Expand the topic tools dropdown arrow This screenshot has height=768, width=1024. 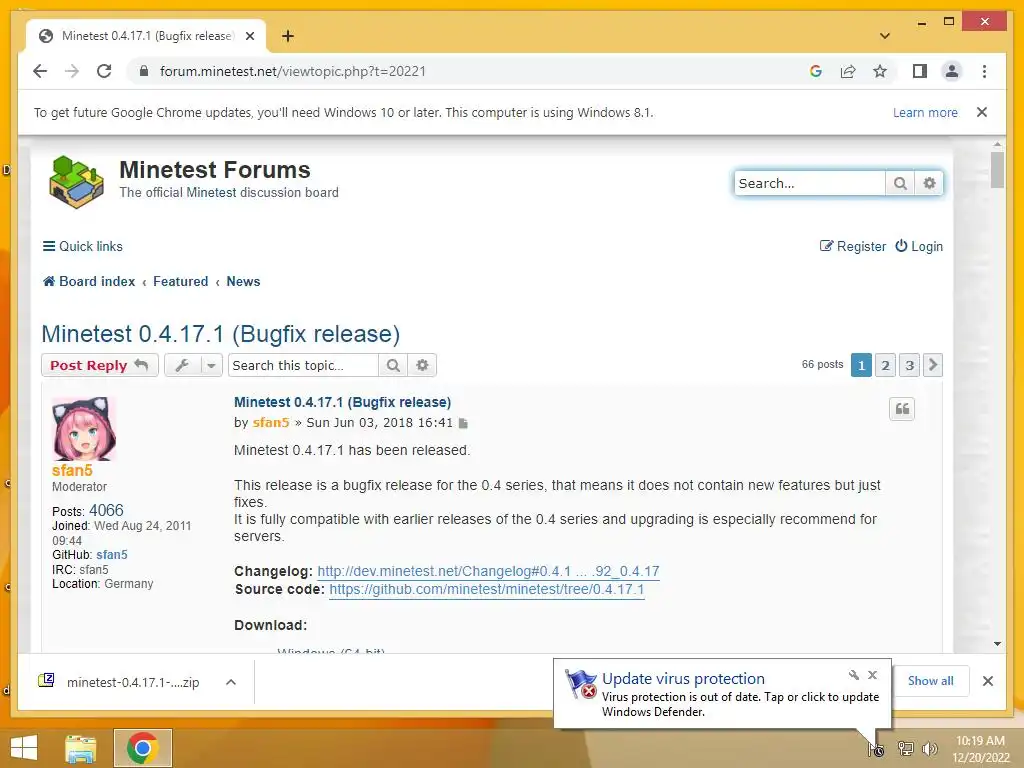pyautogui.click(x=211, y=365)
